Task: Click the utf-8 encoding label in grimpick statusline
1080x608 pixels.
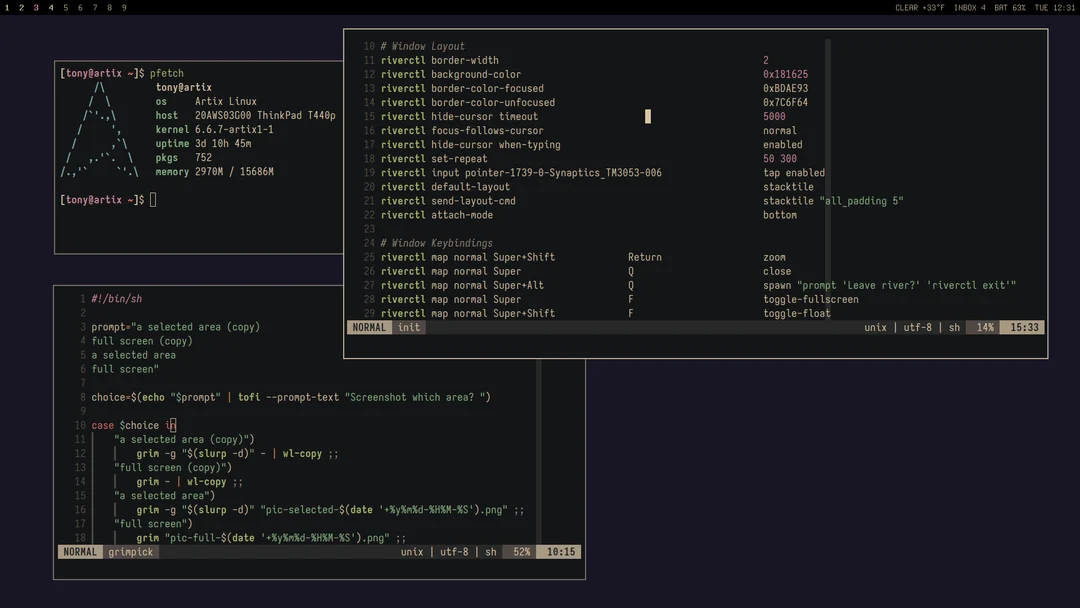Action: [453, 552]
